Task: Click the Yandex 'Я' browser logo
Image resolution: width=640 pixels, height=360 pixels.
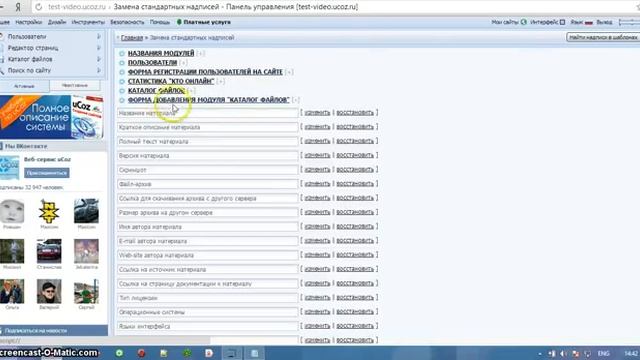Action: pos(18,7)
